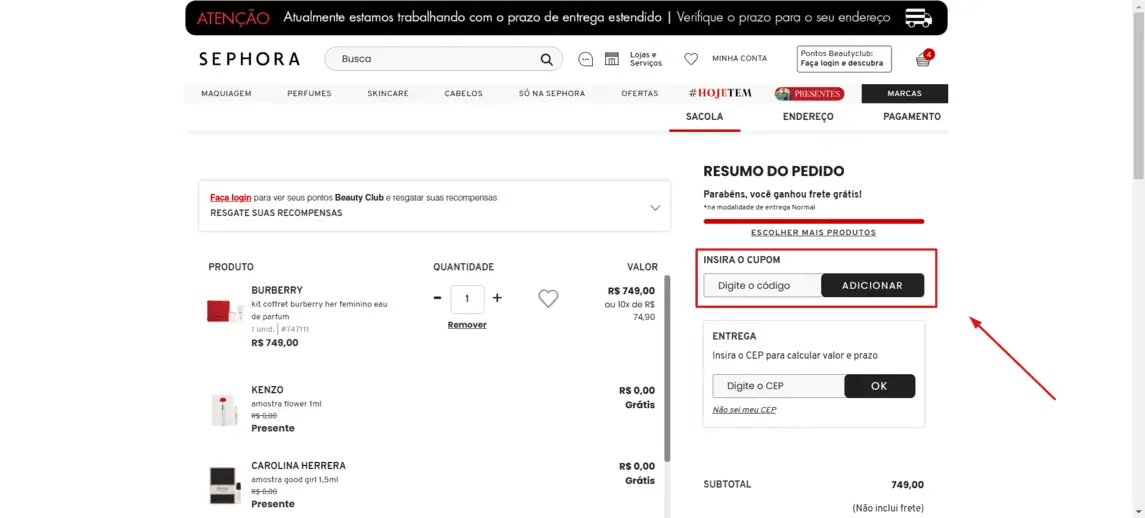Click Escolher mais produtos link
Viewport: 1145px width, 518px height.
pyautogui.click(x=813, y=232)
